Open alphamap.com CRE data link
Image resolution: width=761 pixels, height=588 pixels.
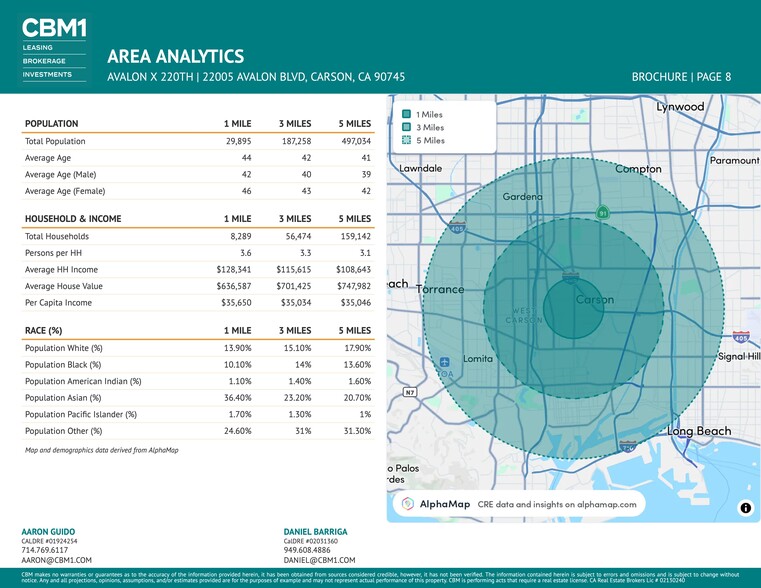coord(557,504)
